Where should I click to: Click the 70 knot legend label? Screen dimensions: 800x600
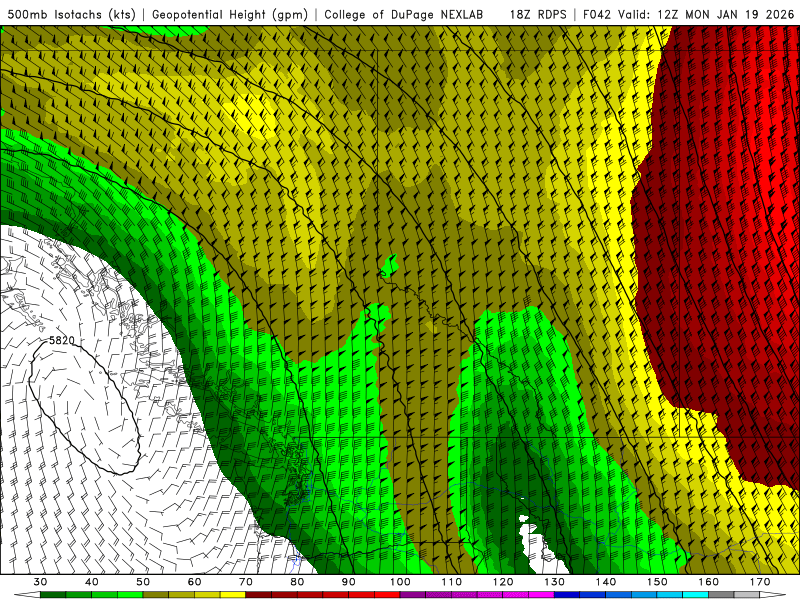click(x=246, y=582)
